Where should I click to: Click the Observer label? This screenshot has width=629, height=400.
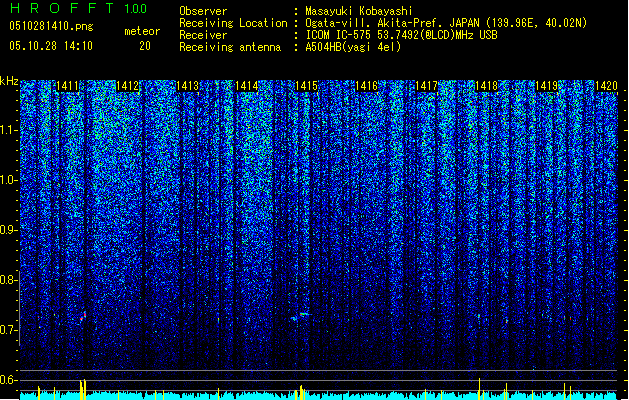(203, 11)
